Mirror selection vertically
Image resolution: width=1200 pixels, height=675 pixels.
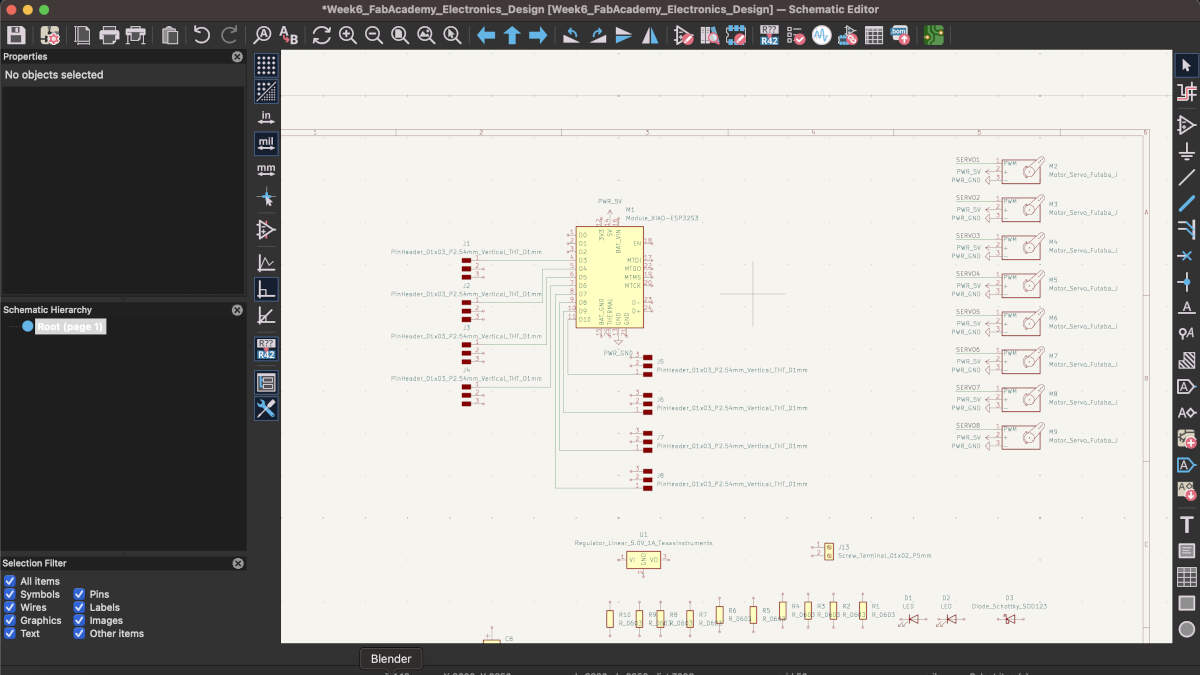[624, 35]
